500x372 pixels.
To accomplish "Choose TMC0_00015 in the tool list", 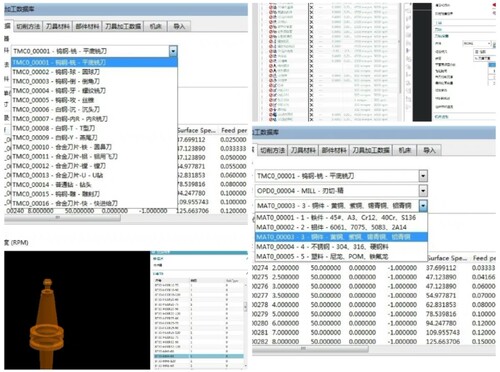I will 94,194.
